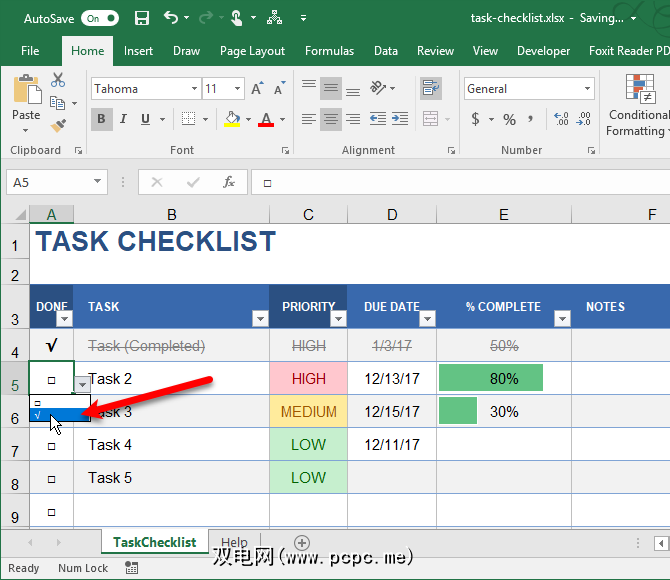Click the yellow Fill Color swatch

point(232,119)
